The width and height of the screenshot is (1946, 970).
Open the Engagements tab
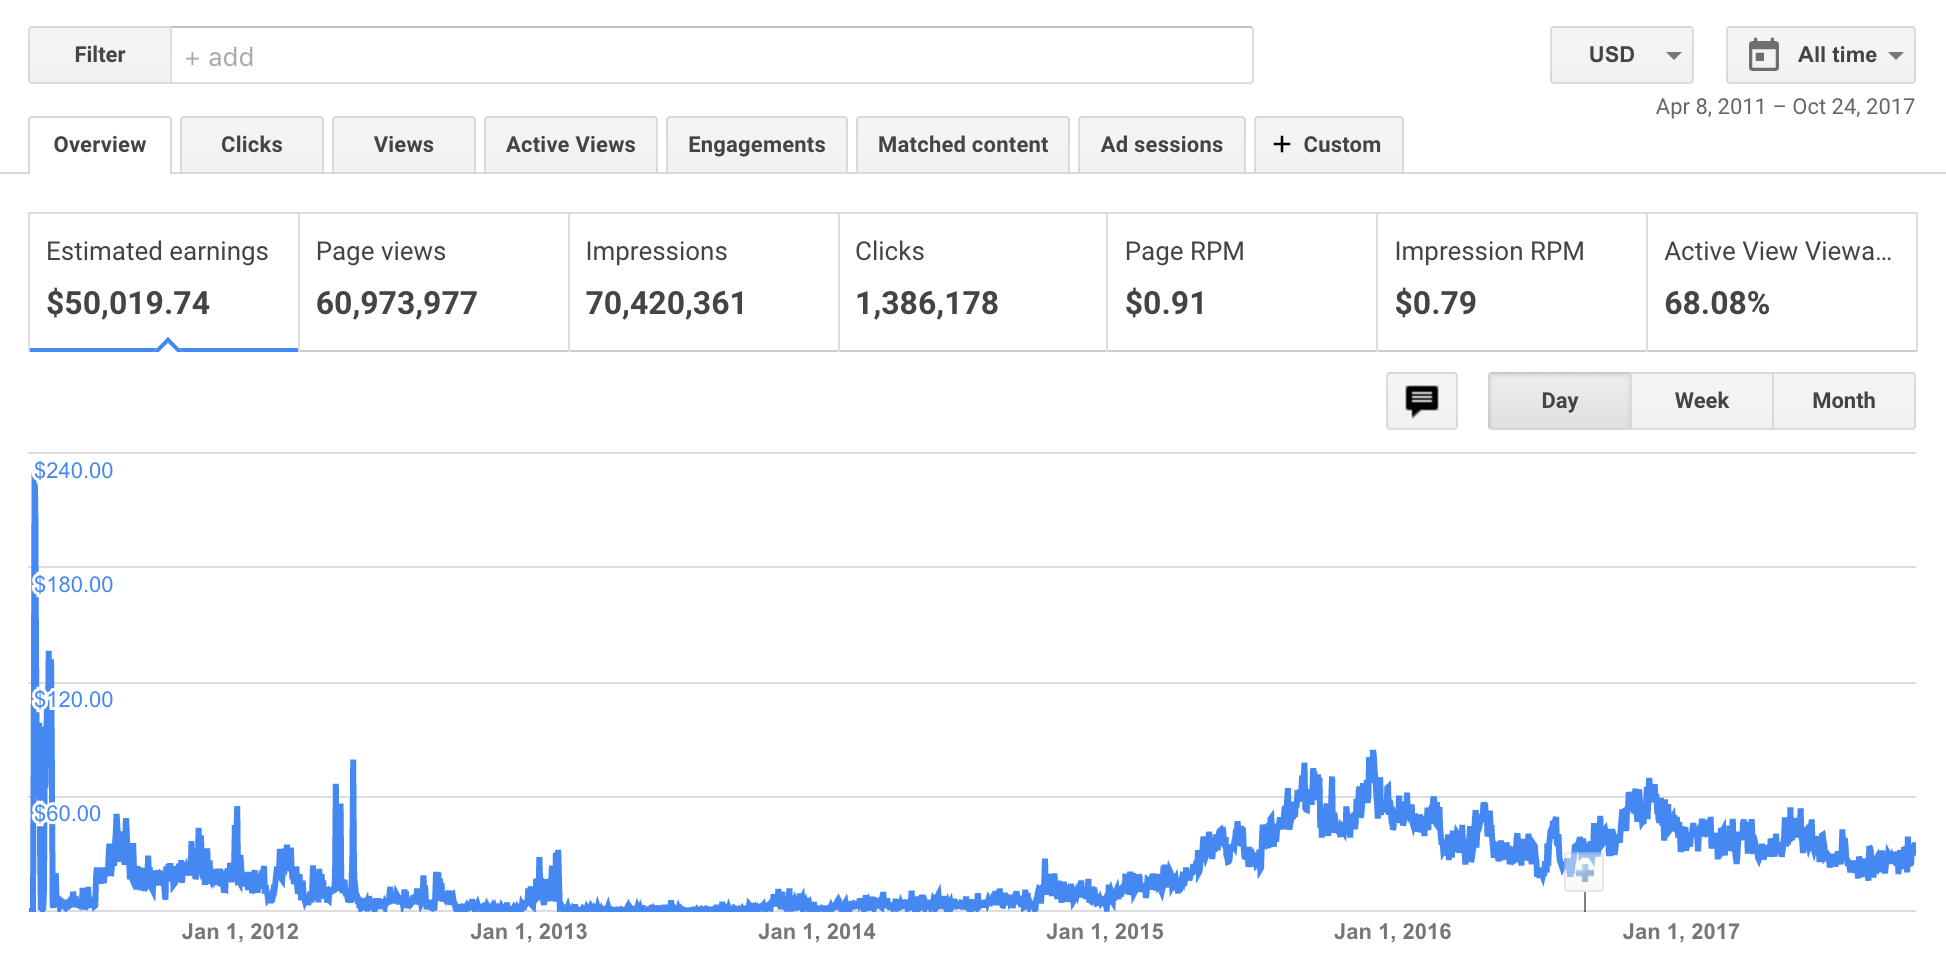[x=756, y=145]
